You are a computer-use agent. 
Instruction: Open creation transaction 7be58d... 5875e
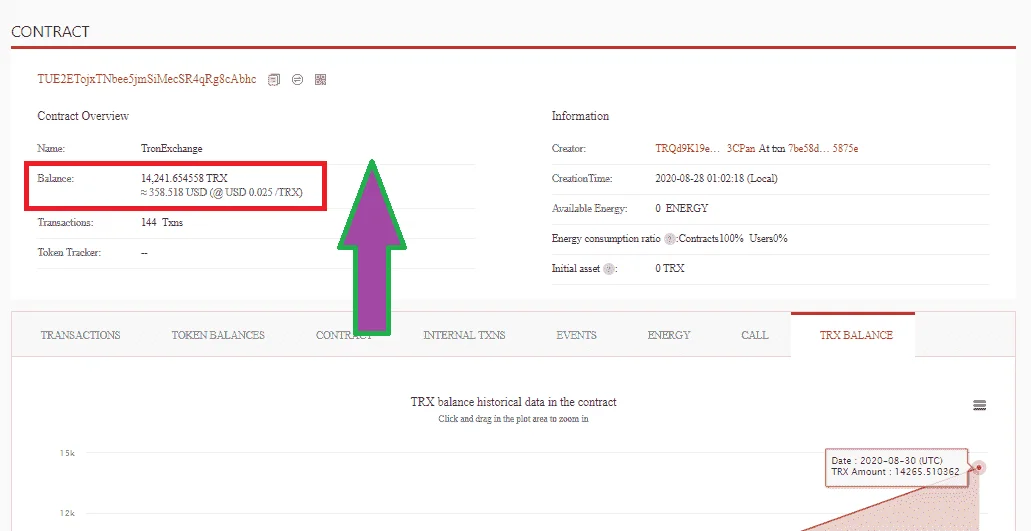tap(823, 149)
